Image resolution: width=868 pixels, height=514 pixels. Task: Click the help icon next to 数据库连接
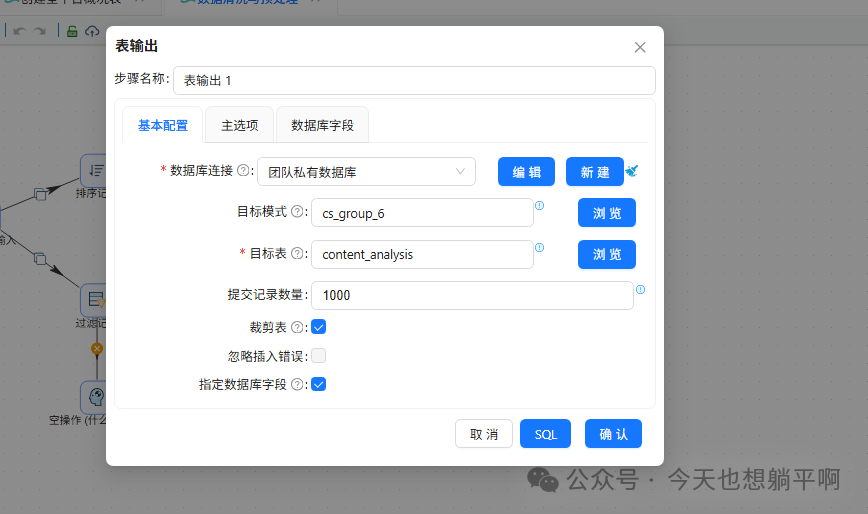pyautogui.click(x=243, y=170)
